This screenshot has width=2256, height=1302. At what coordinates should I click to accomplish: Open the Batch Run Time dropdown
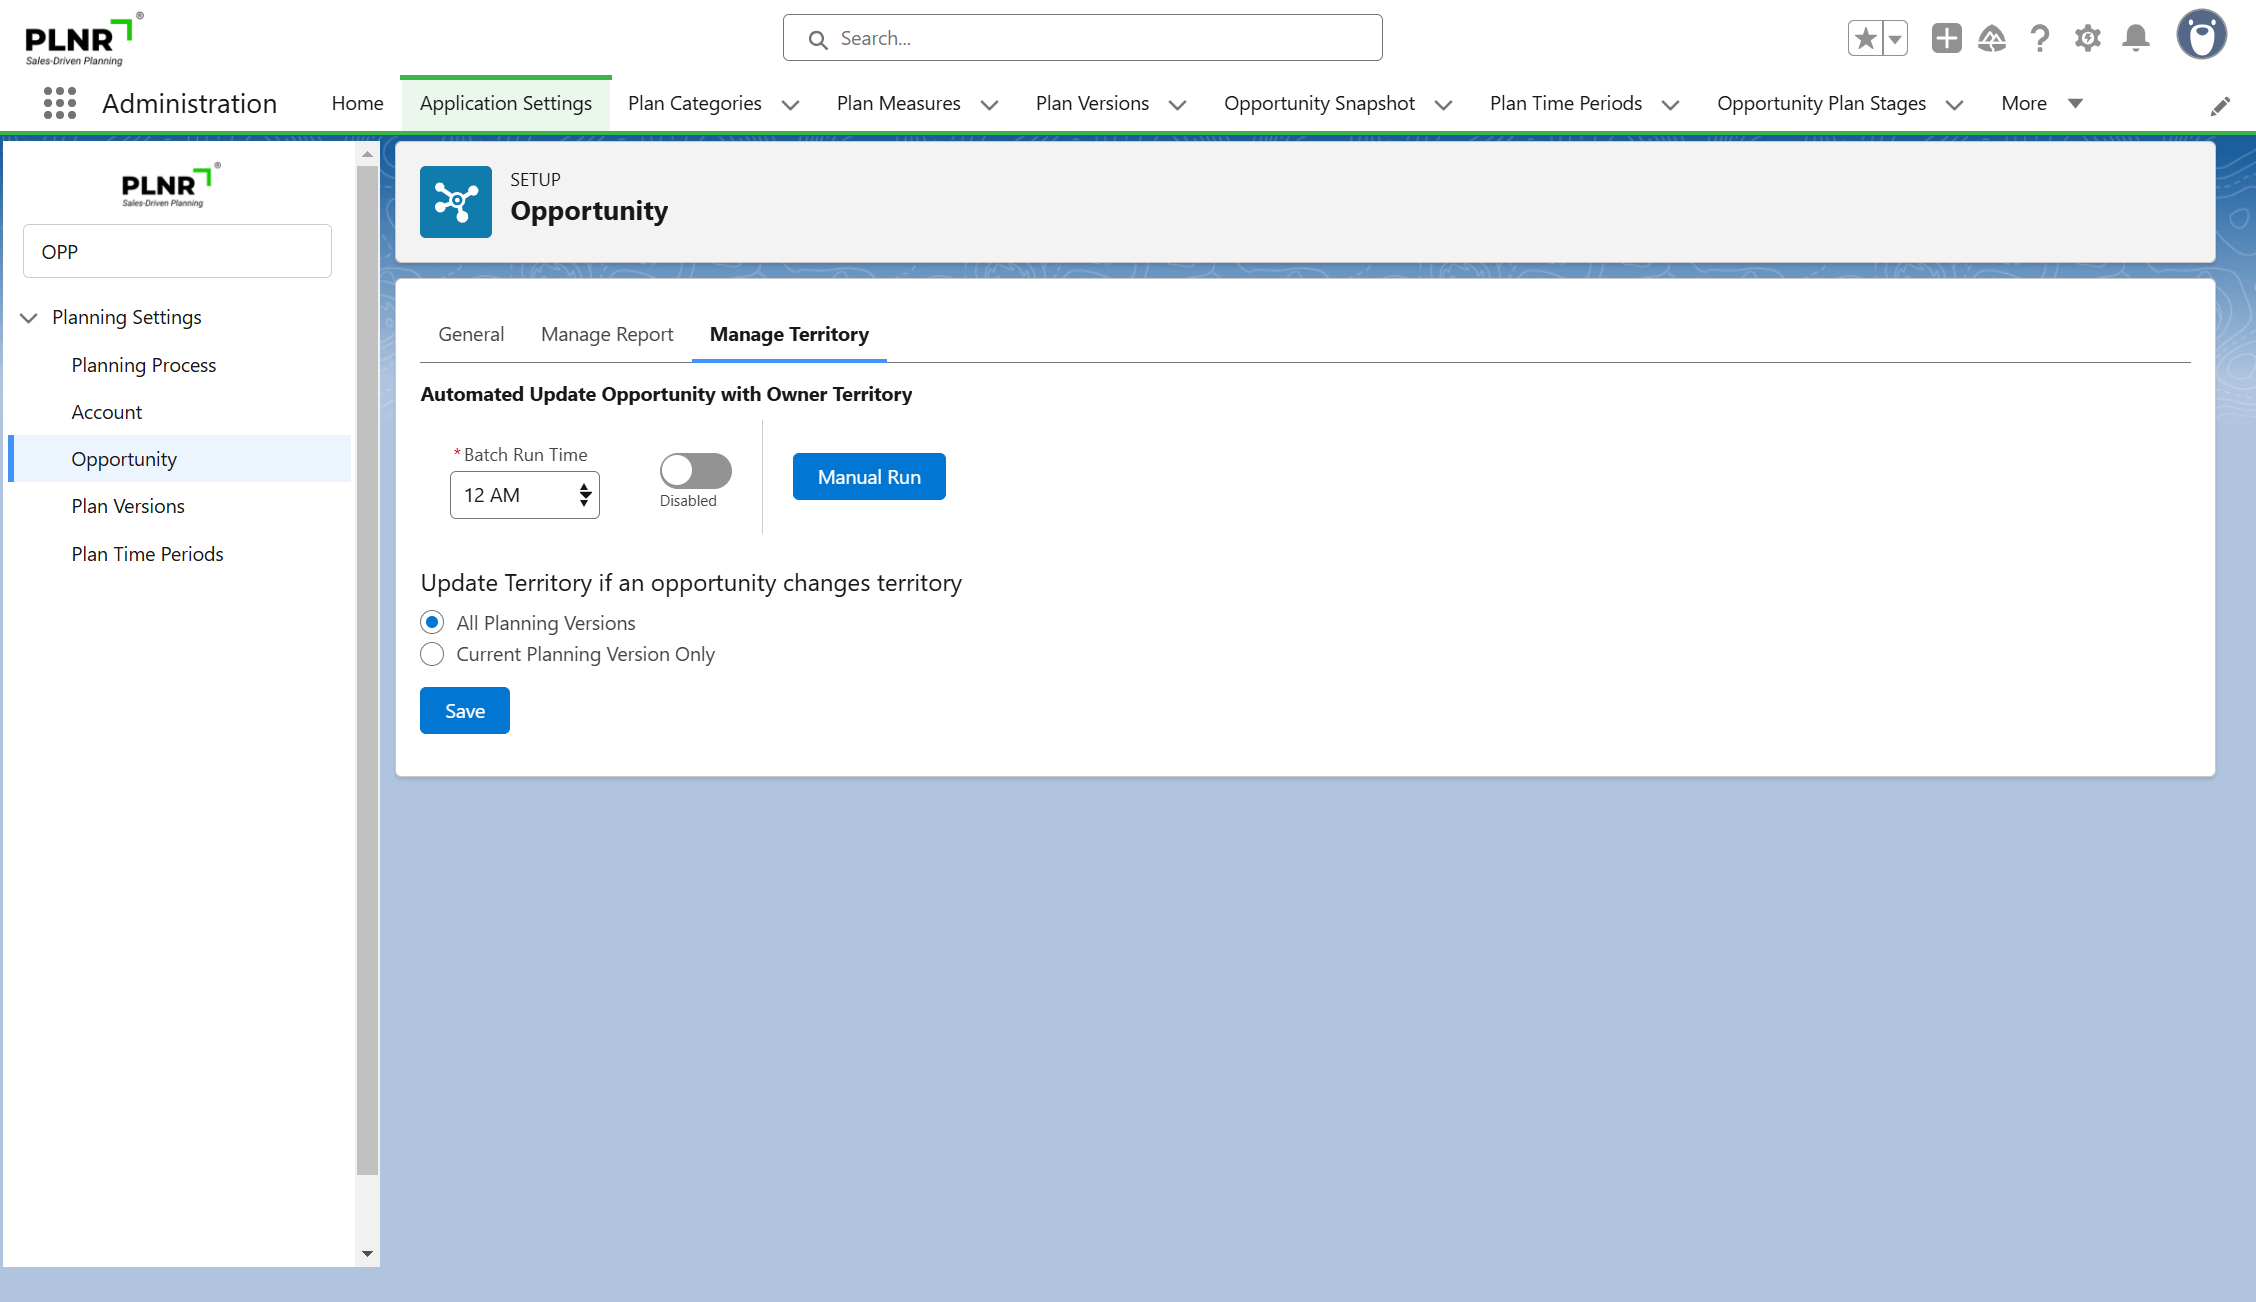(x=524, y=495)
